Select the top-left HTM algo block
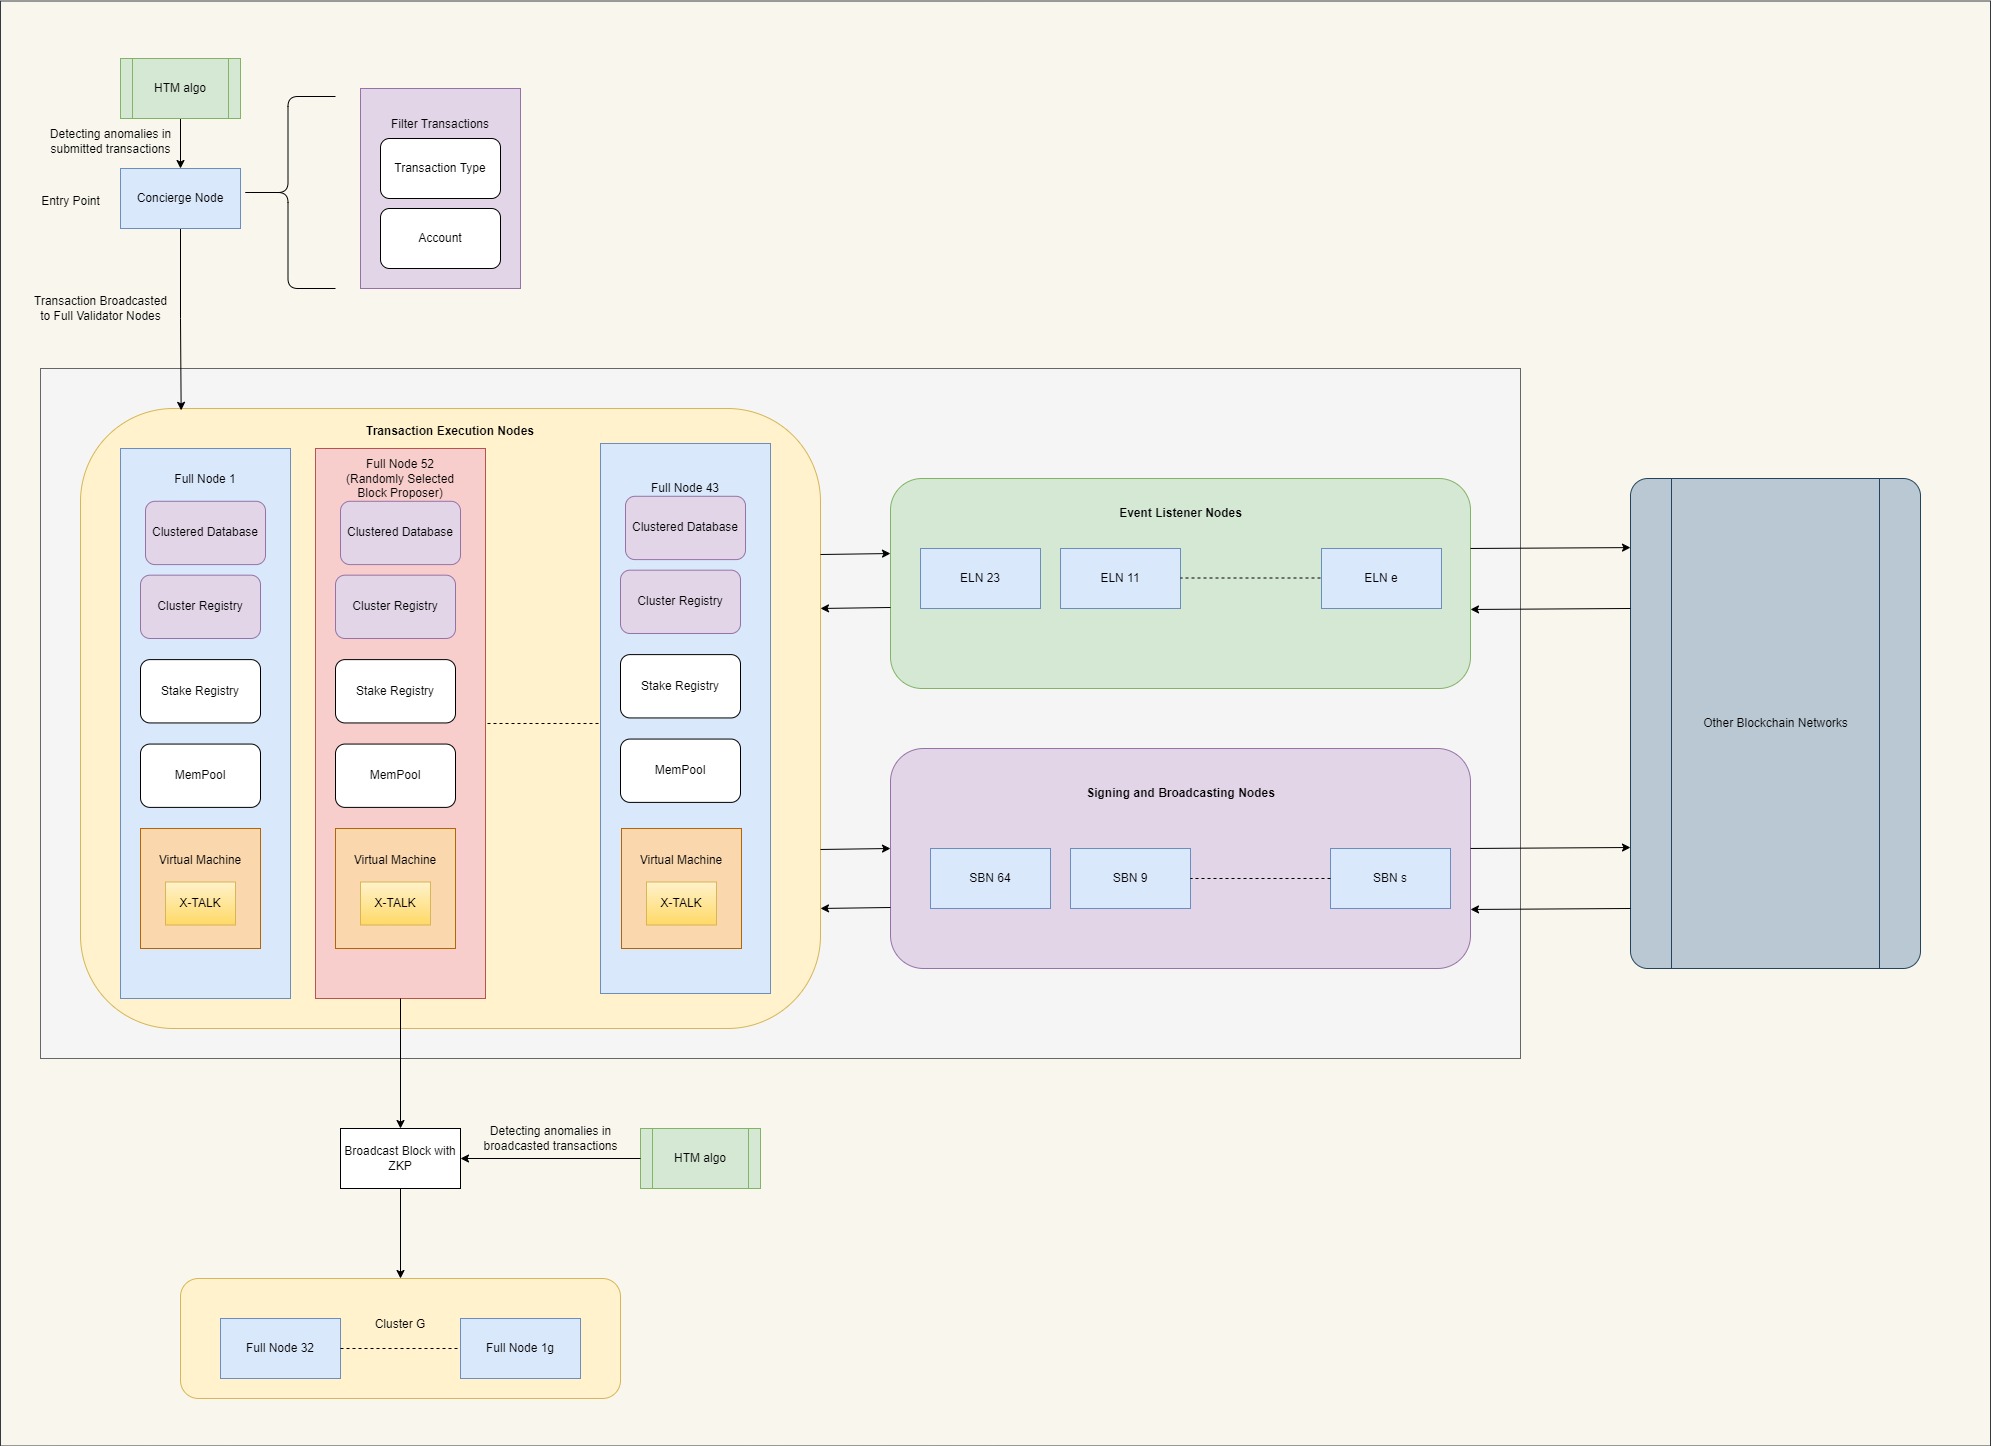Screen dimensions: 1991x1446 [x=180, y=88]
